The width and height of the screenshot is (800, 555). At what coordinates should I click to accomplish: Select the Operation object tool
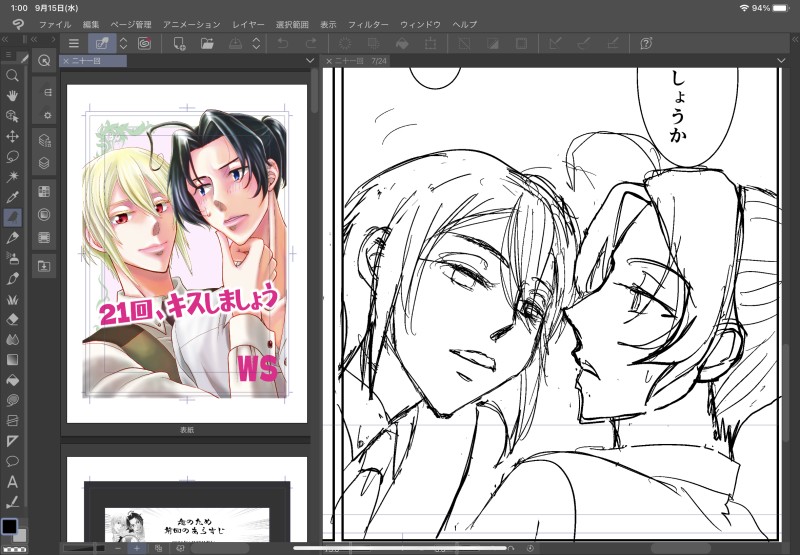click(x=12, y=116)
